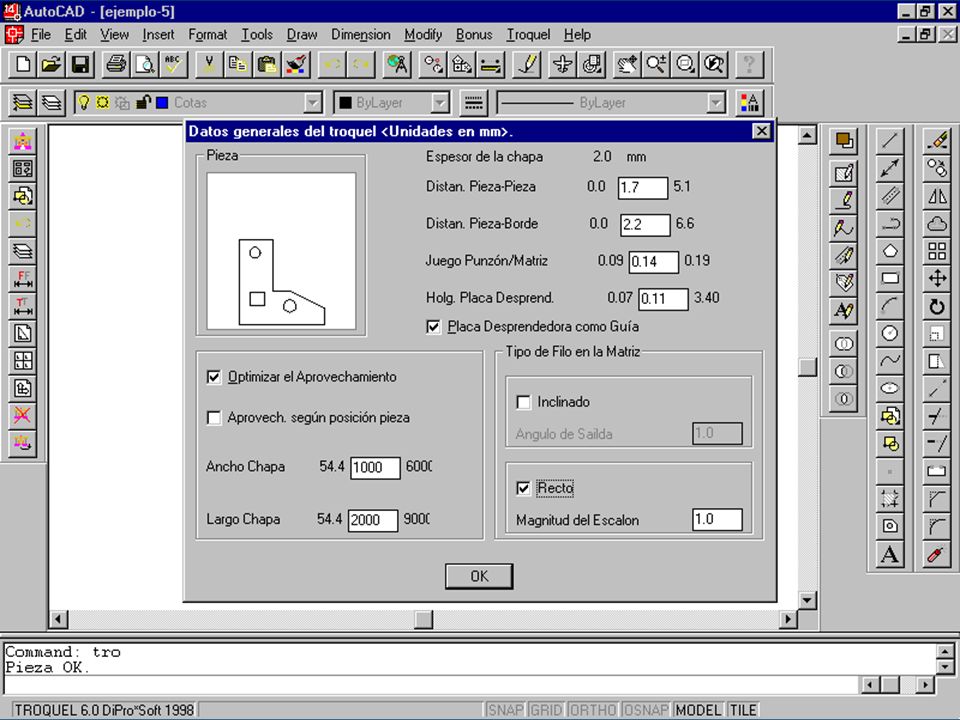
Task: Open the Troquel menu
Action: [x=528, y=34]
